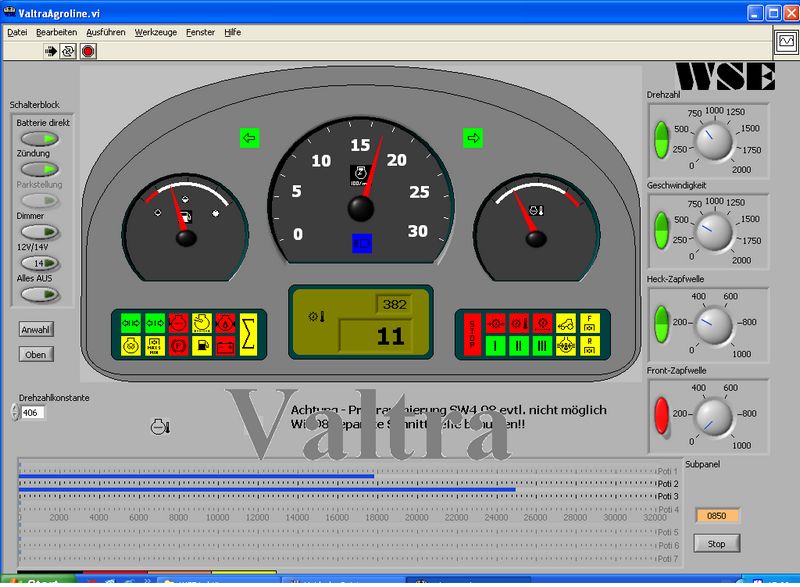Viewport: 800px width, 587px height.
Task: Click the Run Continuously toolbar icon
Action: (x=68, y=51)
